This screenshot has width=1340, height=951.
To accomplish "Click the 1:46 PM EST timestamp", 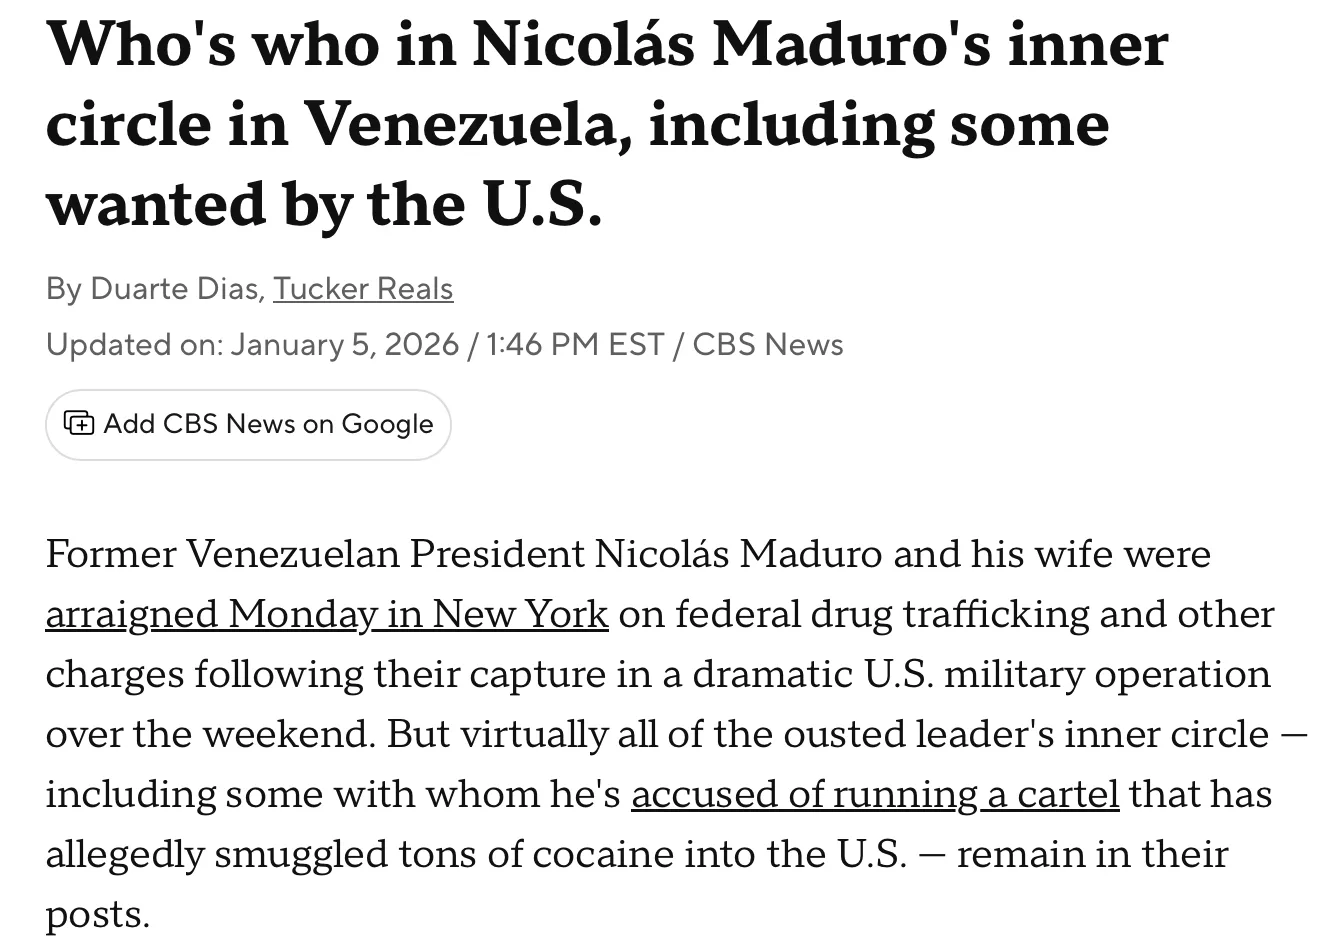I will click(575, 345).
